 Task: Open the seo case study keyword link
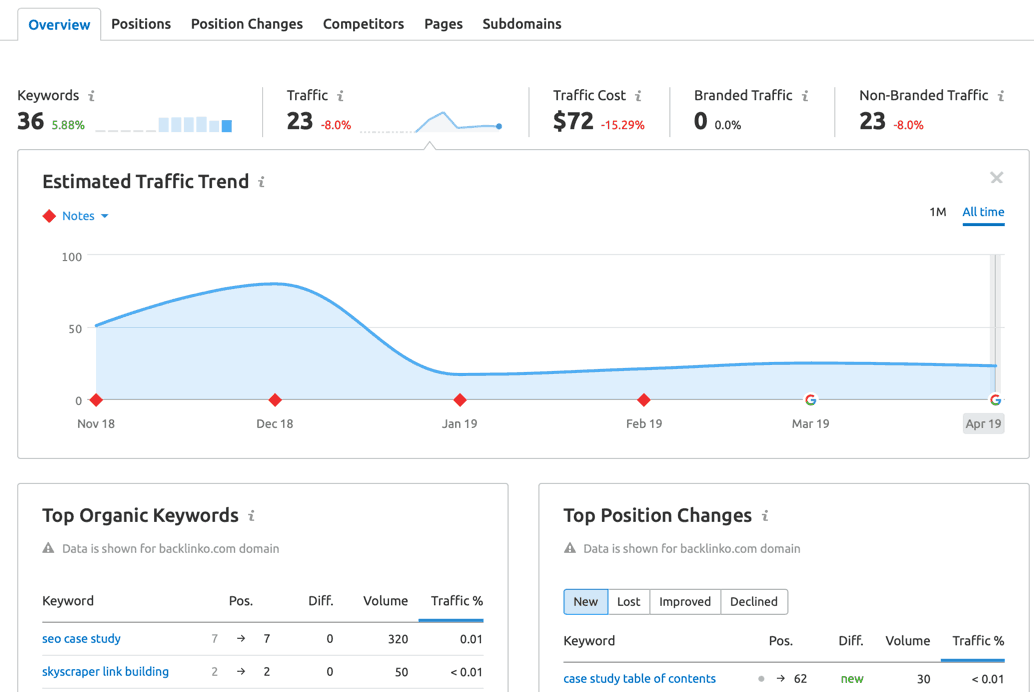point(81,638)
